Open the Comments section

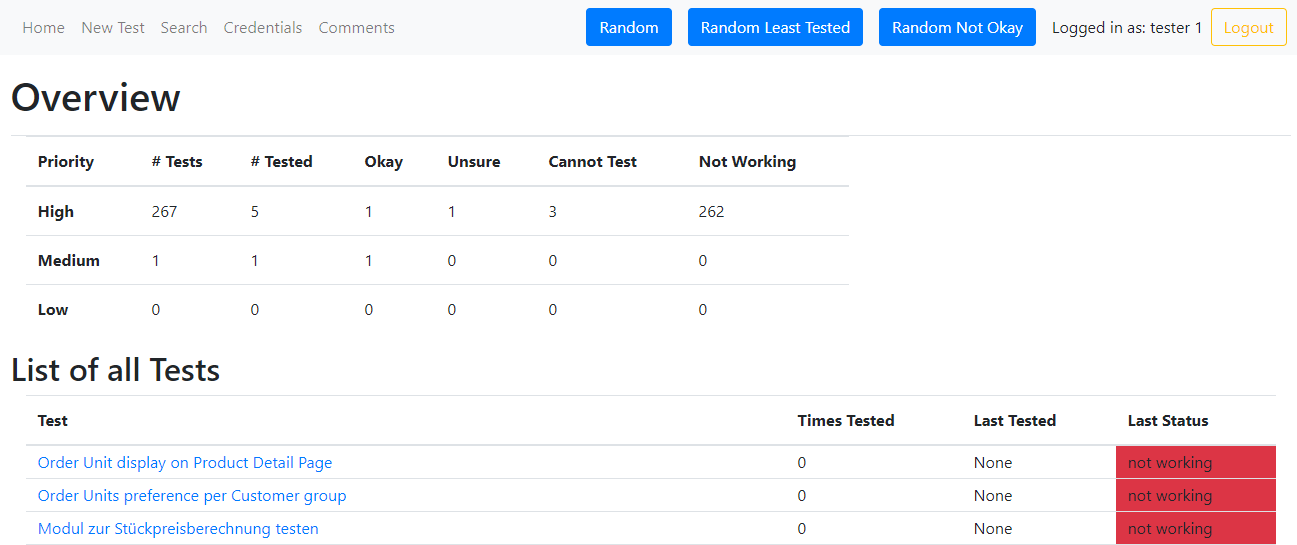point(356,28)
